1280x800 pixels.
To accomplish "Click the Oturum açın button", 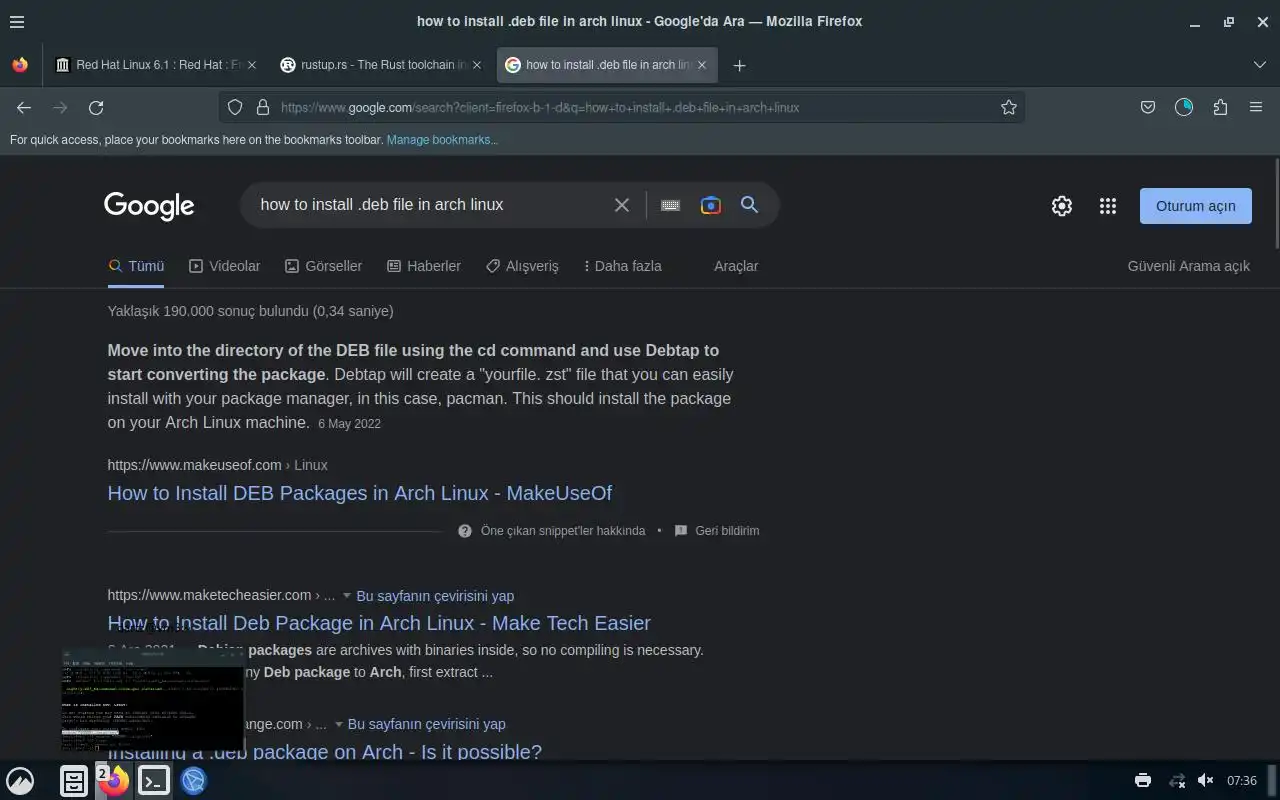I will tap(1196, 206).
